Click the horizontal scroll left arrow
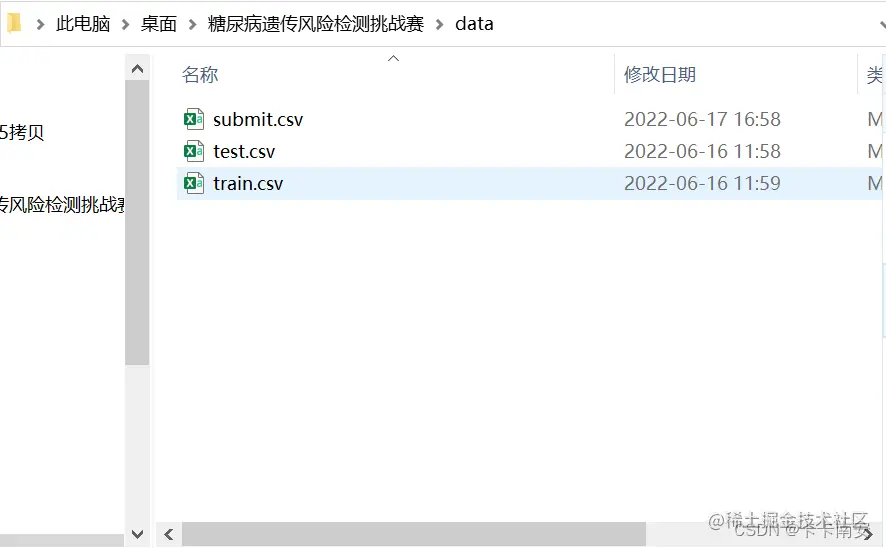This screenshot has height=548, width=886. 168,534
